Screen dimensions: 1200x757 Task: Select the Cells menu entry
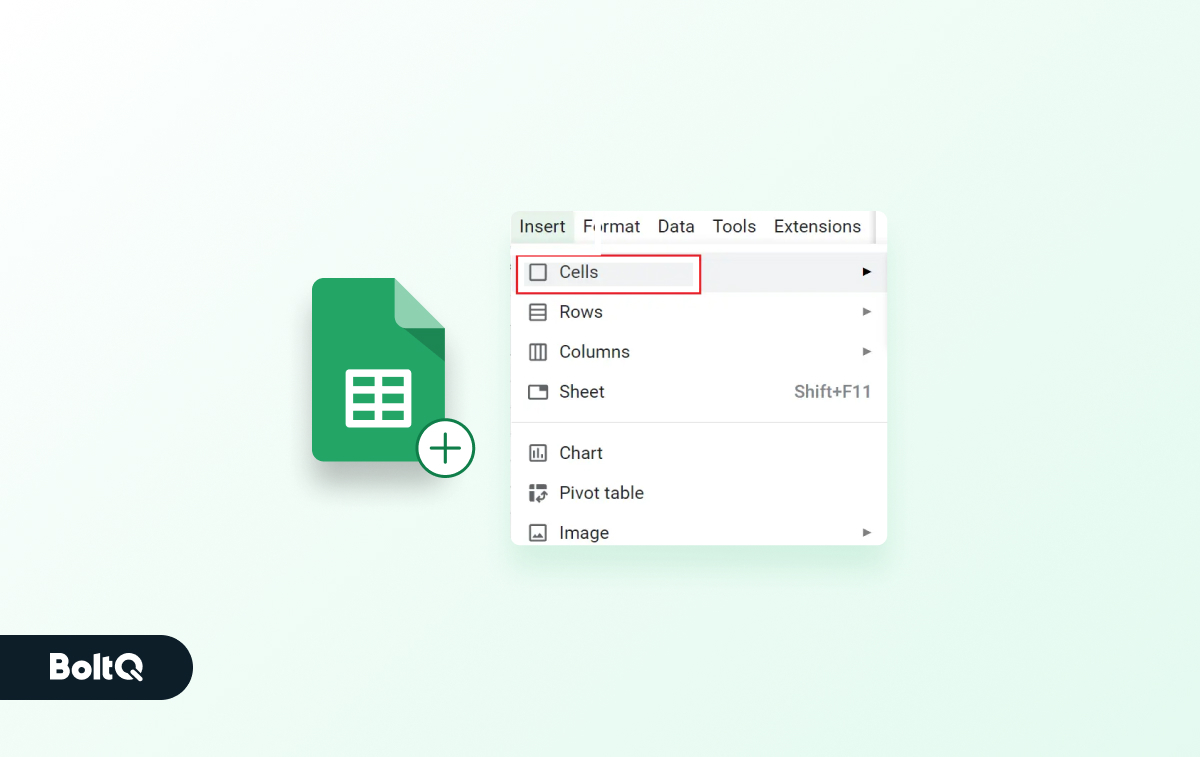[699, 272]
